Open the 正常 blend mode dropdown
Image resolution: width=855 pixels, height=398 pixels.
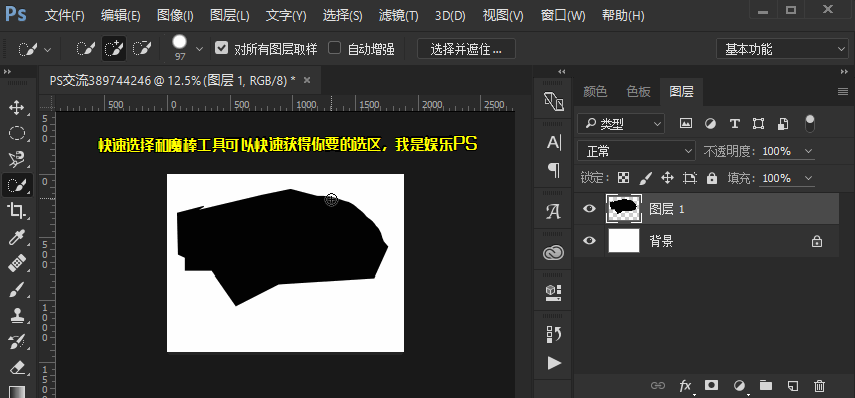pos(636,151)
